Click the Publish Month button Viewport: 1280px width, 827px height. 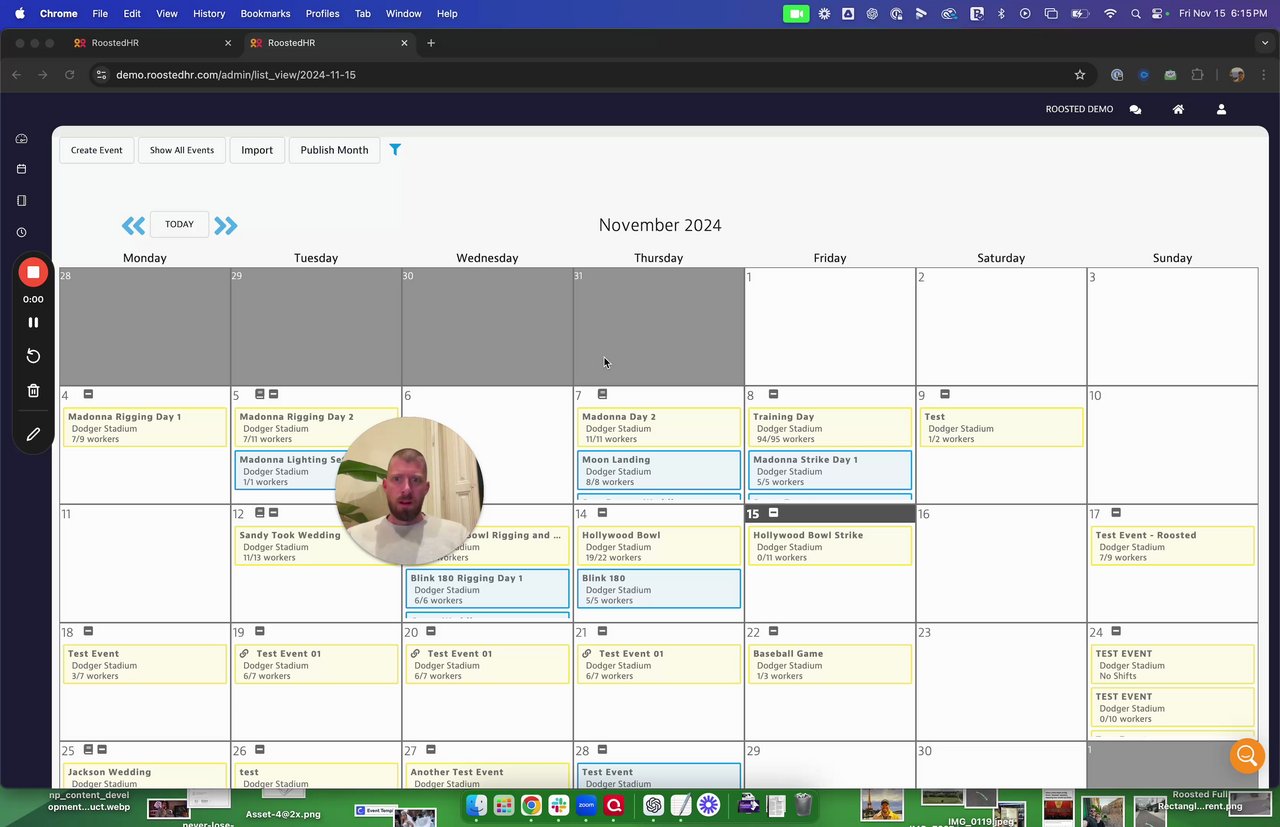point(334,150)
